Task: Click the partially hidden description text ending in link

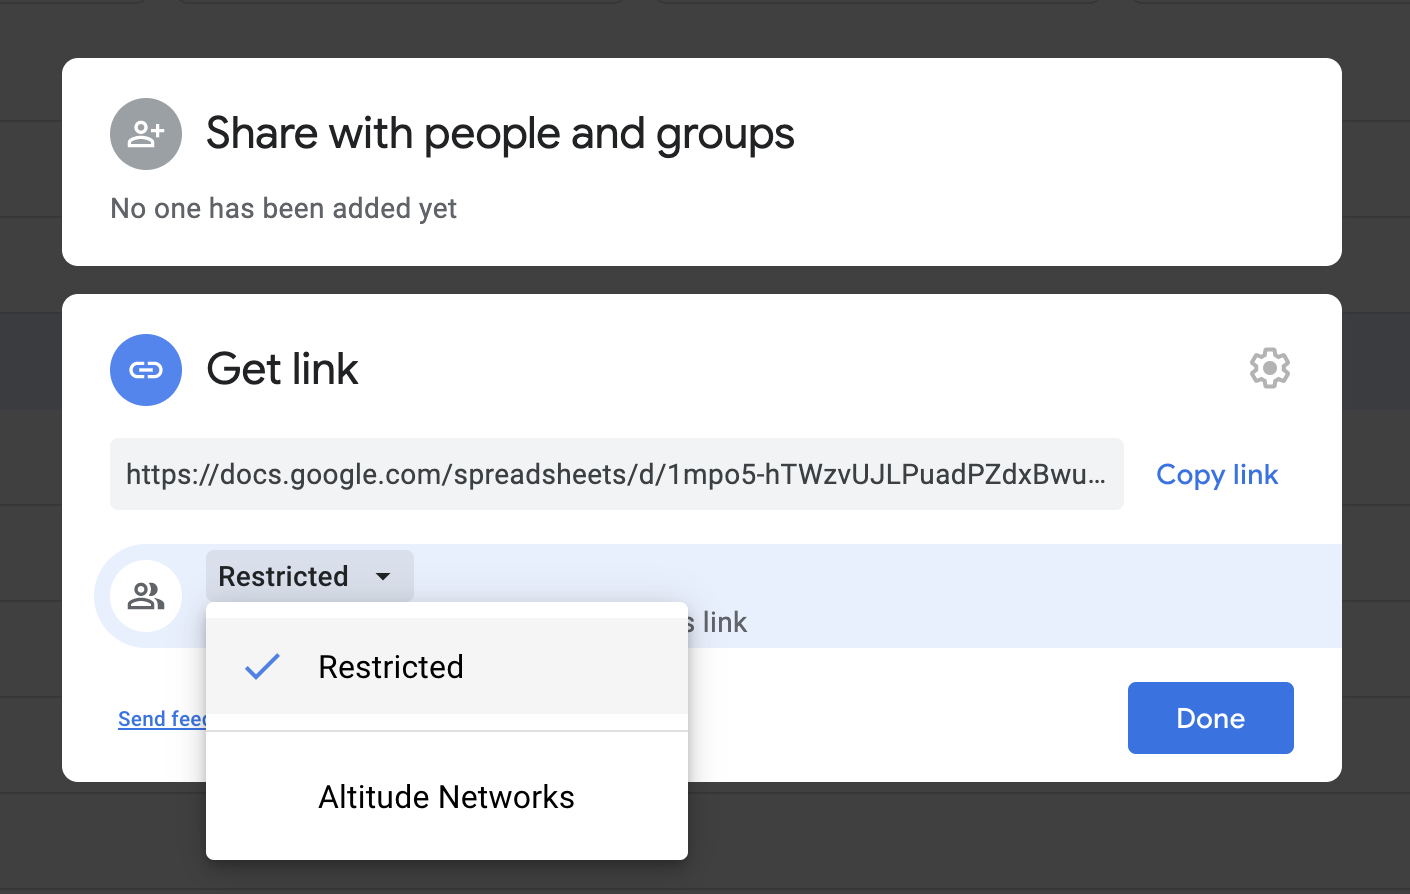Action: [x=718, y=622]
